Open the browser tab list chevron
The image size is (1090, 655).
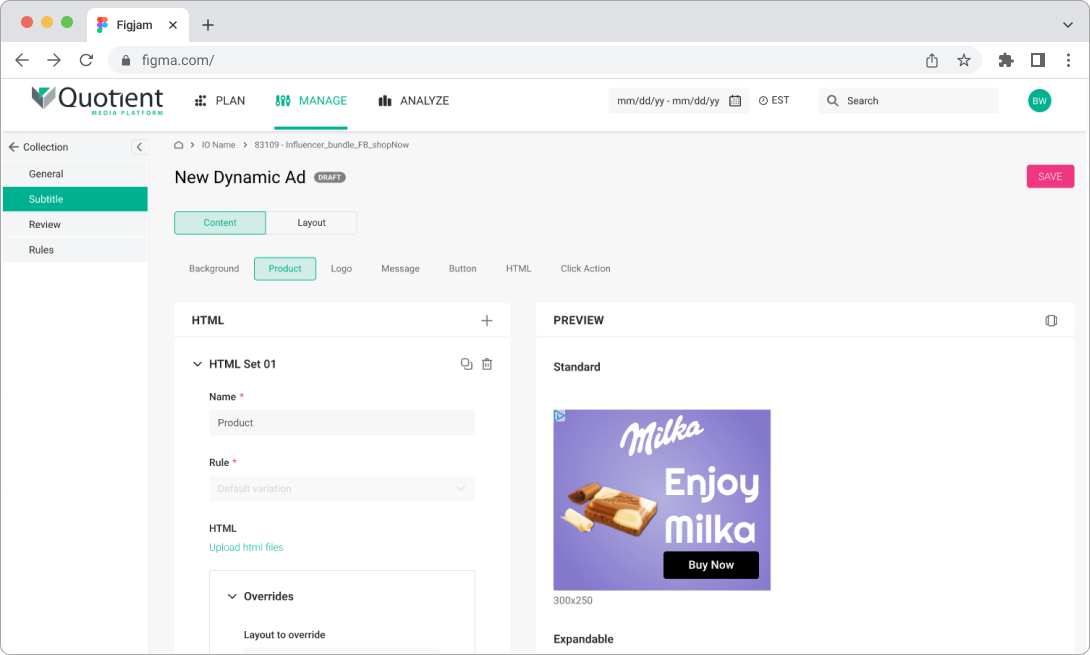1068,25
